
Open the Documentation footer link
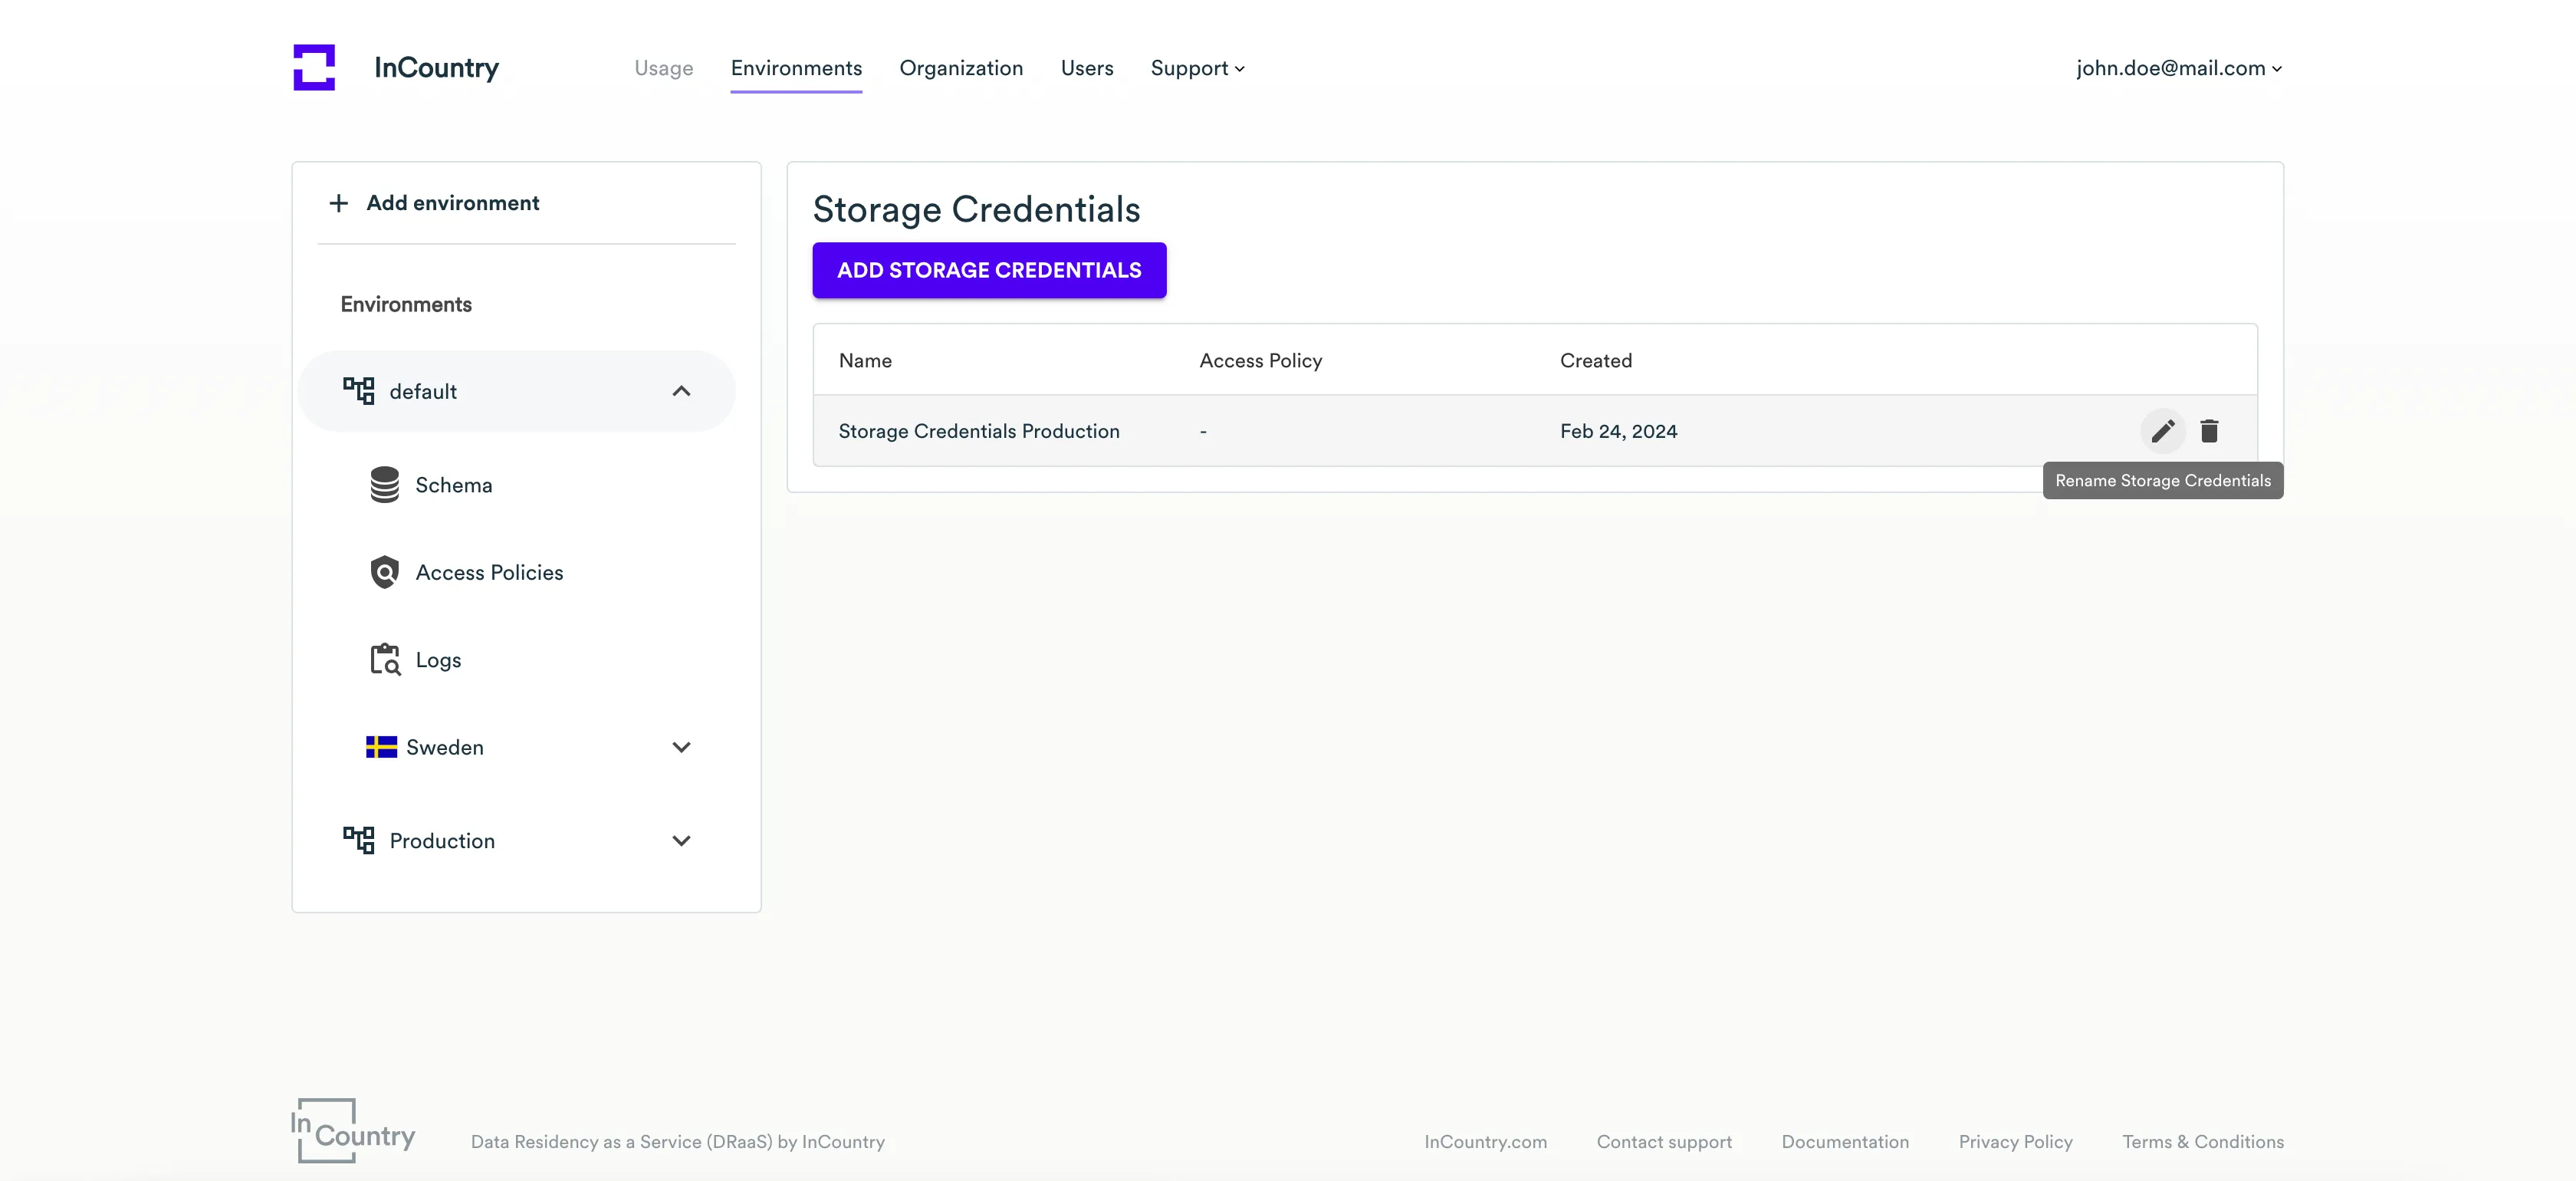(1844, 1141)
